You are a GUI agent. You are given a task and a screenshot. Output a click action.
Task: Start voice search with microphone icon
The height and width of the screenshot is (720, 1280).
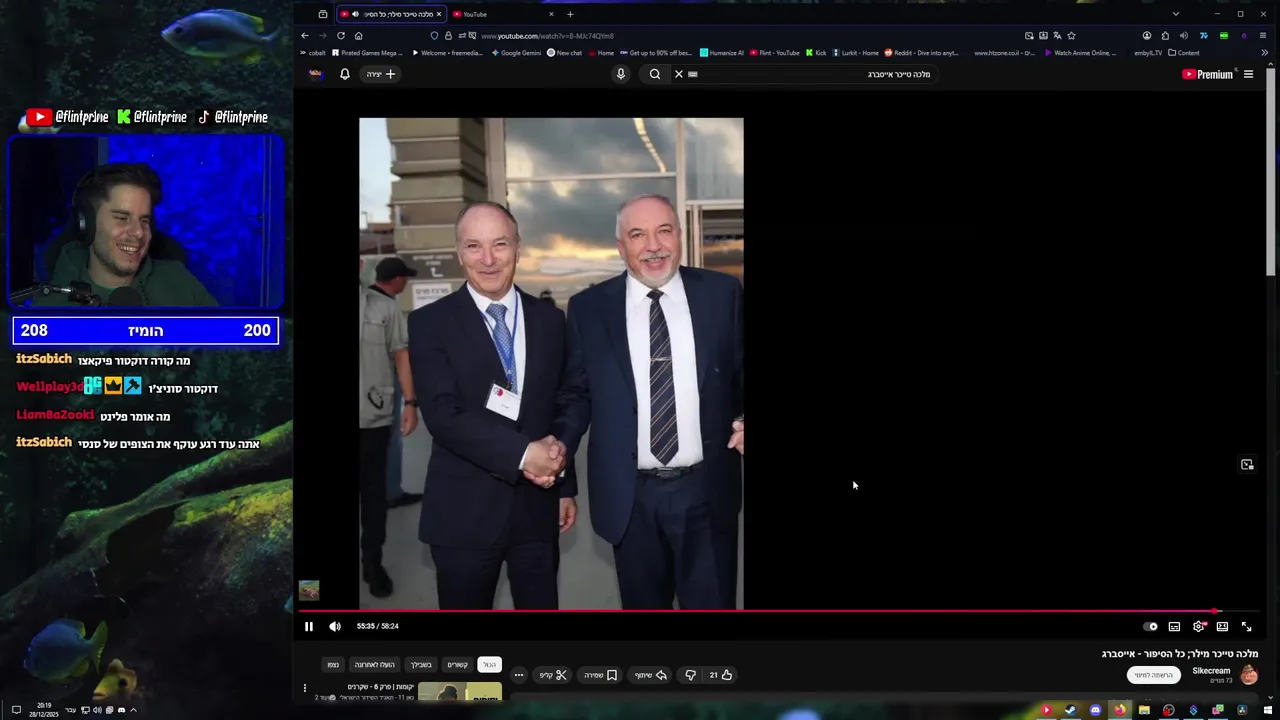click(x=621, y=74)
